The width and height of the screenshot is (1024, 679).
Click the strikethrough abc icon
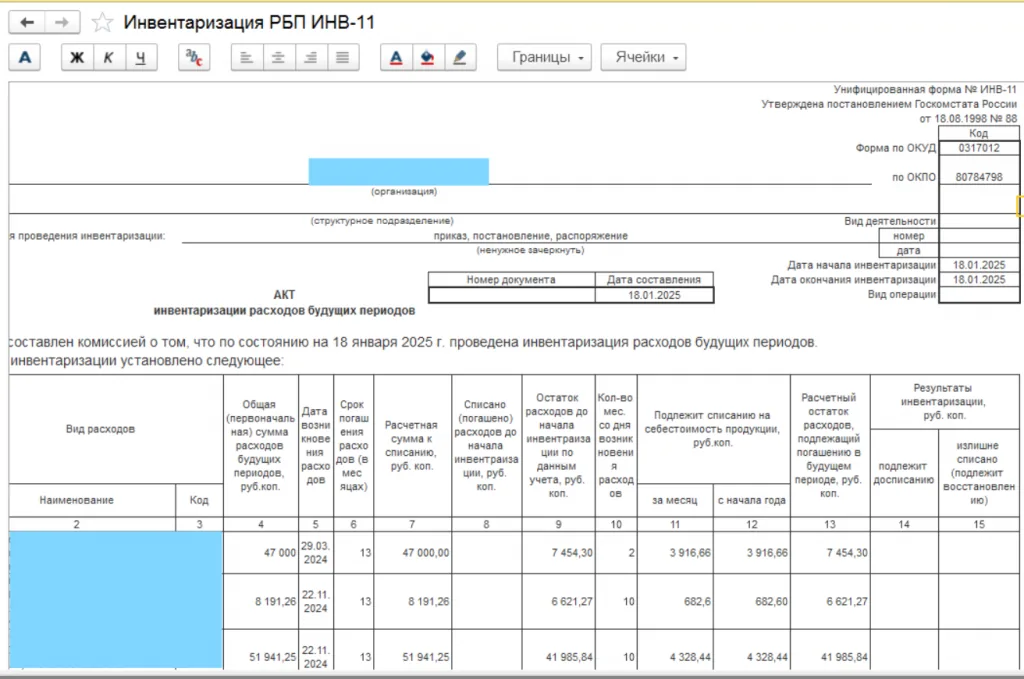click(x=194, y=57)
